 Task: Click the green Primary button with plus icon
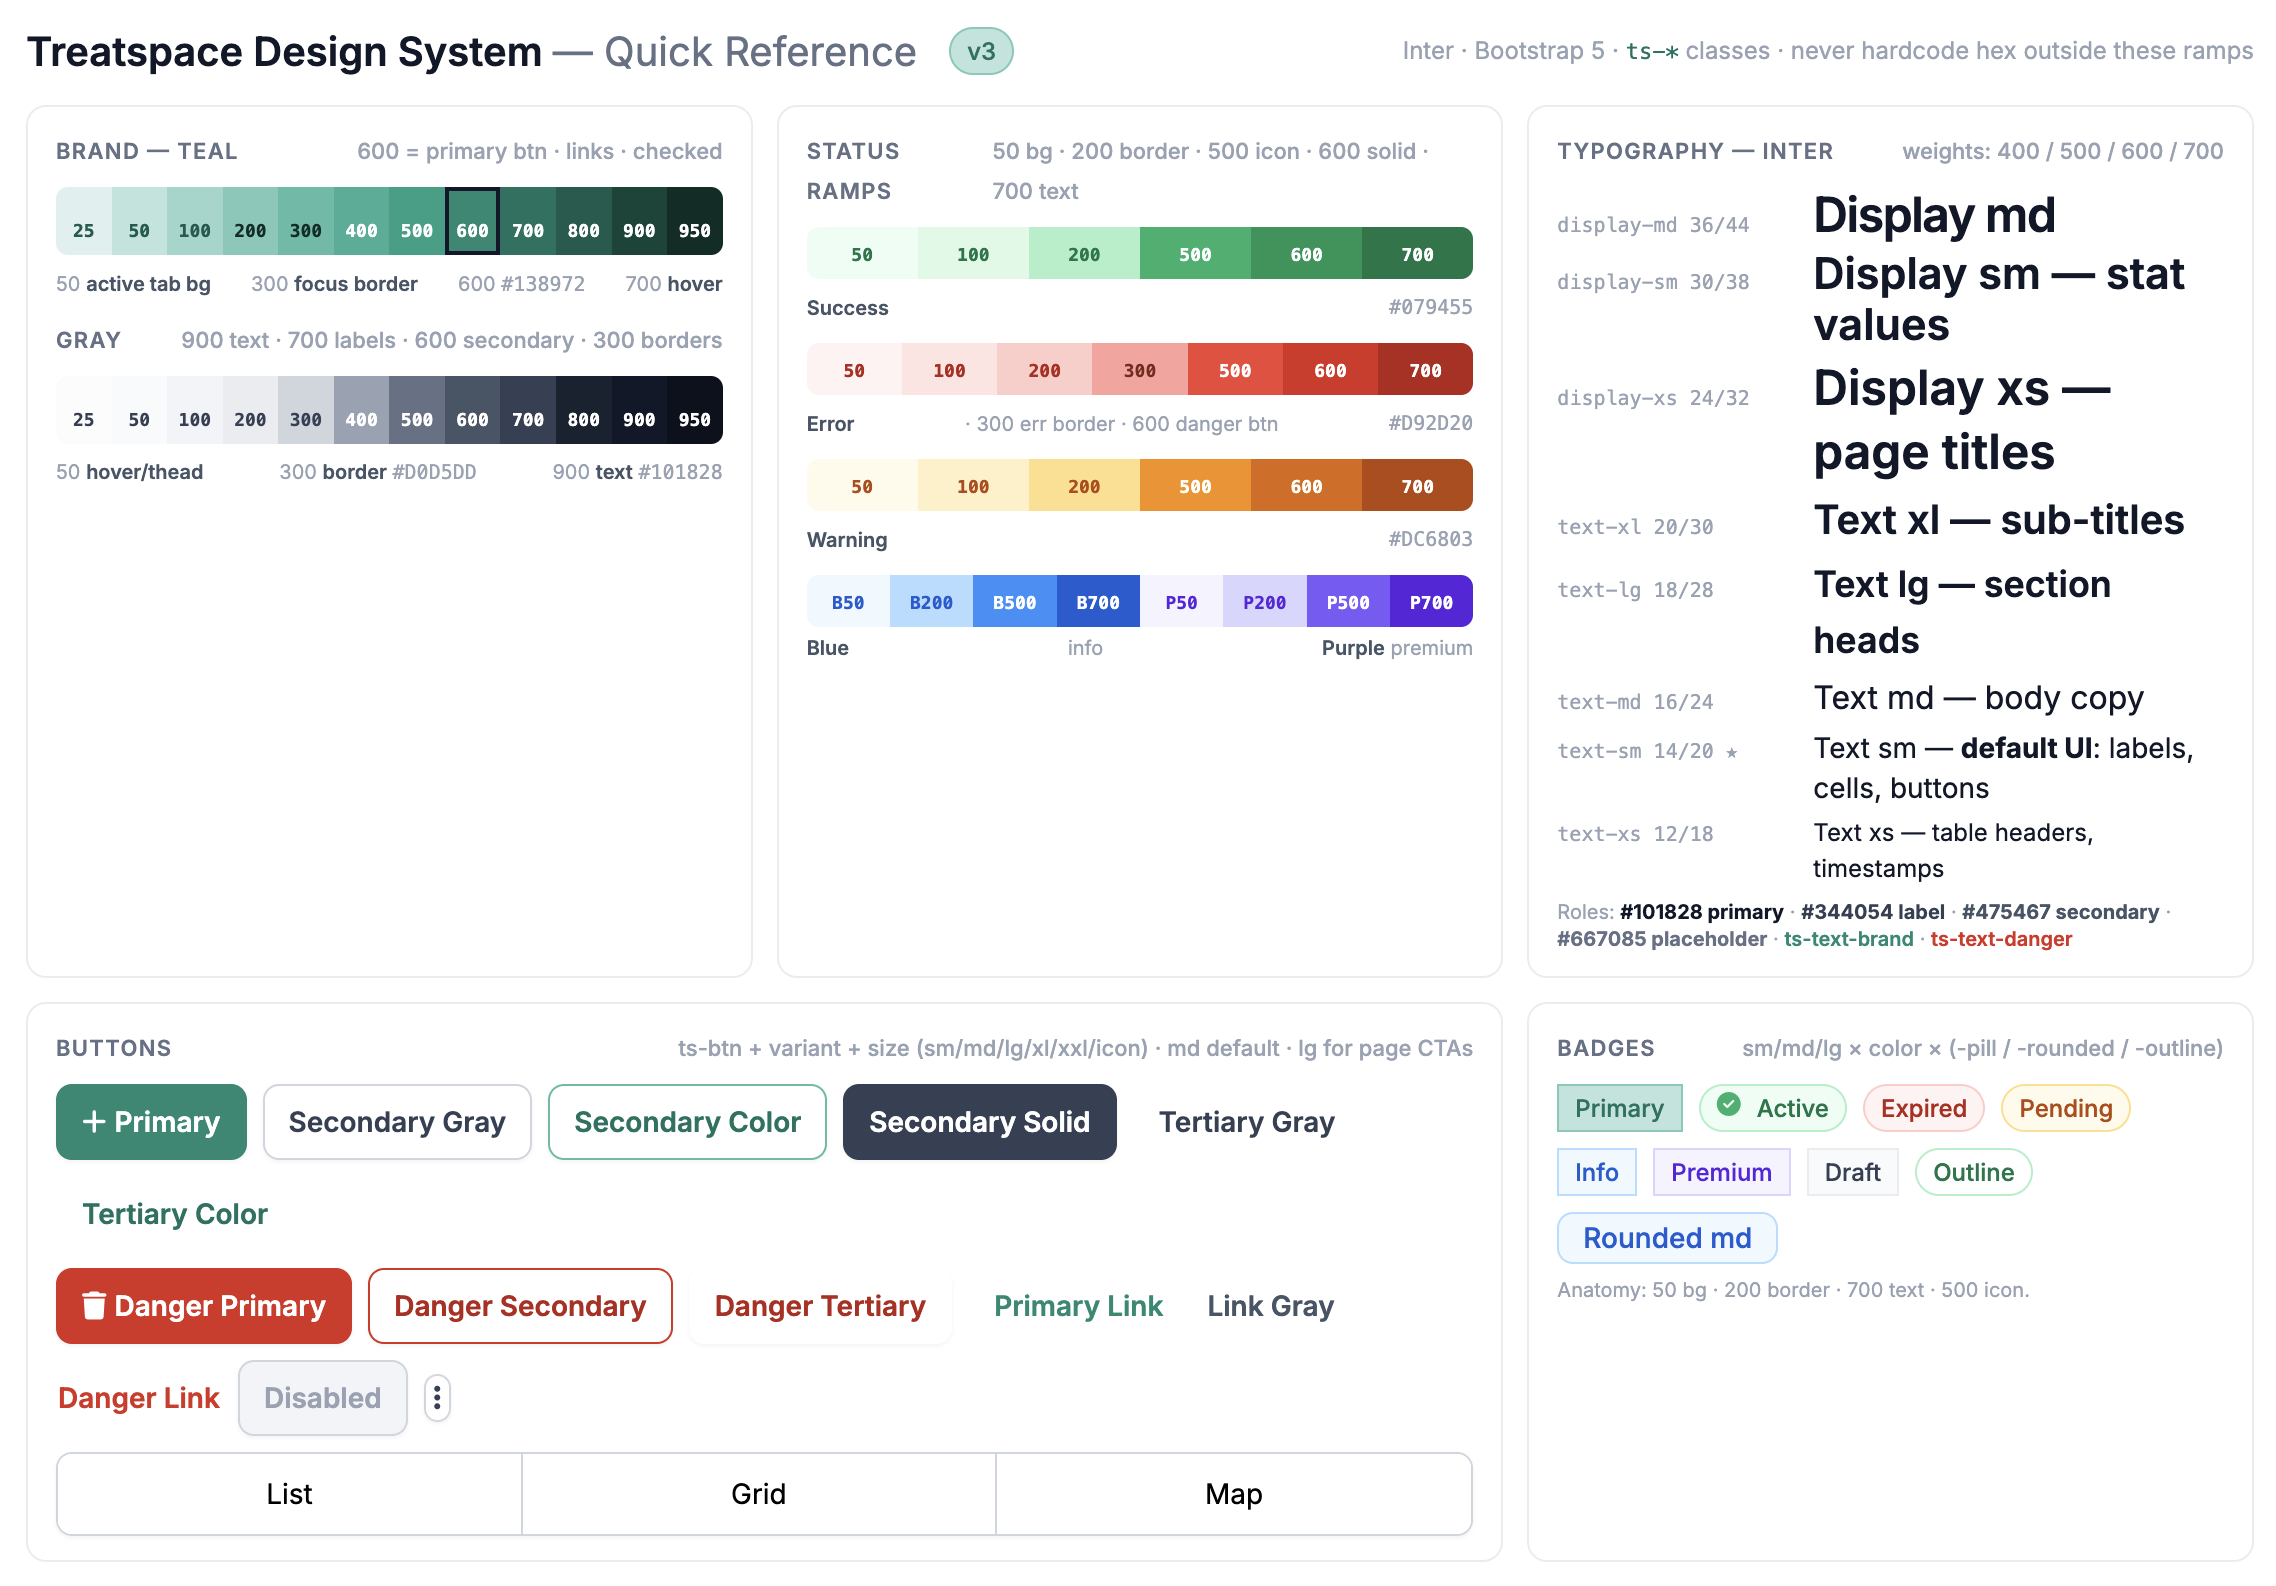pyautogui.click(x=151, y=1122)
